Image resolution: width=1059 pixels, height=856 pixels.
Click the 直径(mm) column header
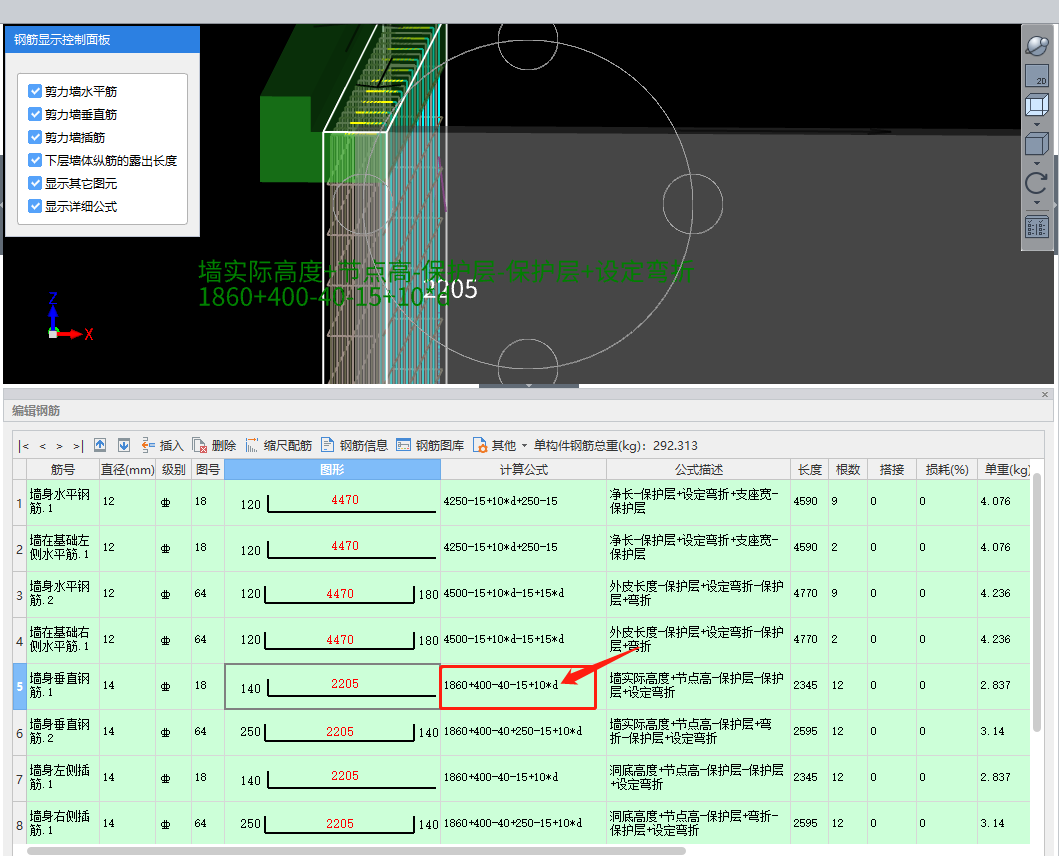pyautogui.click(x=128, y=470)
